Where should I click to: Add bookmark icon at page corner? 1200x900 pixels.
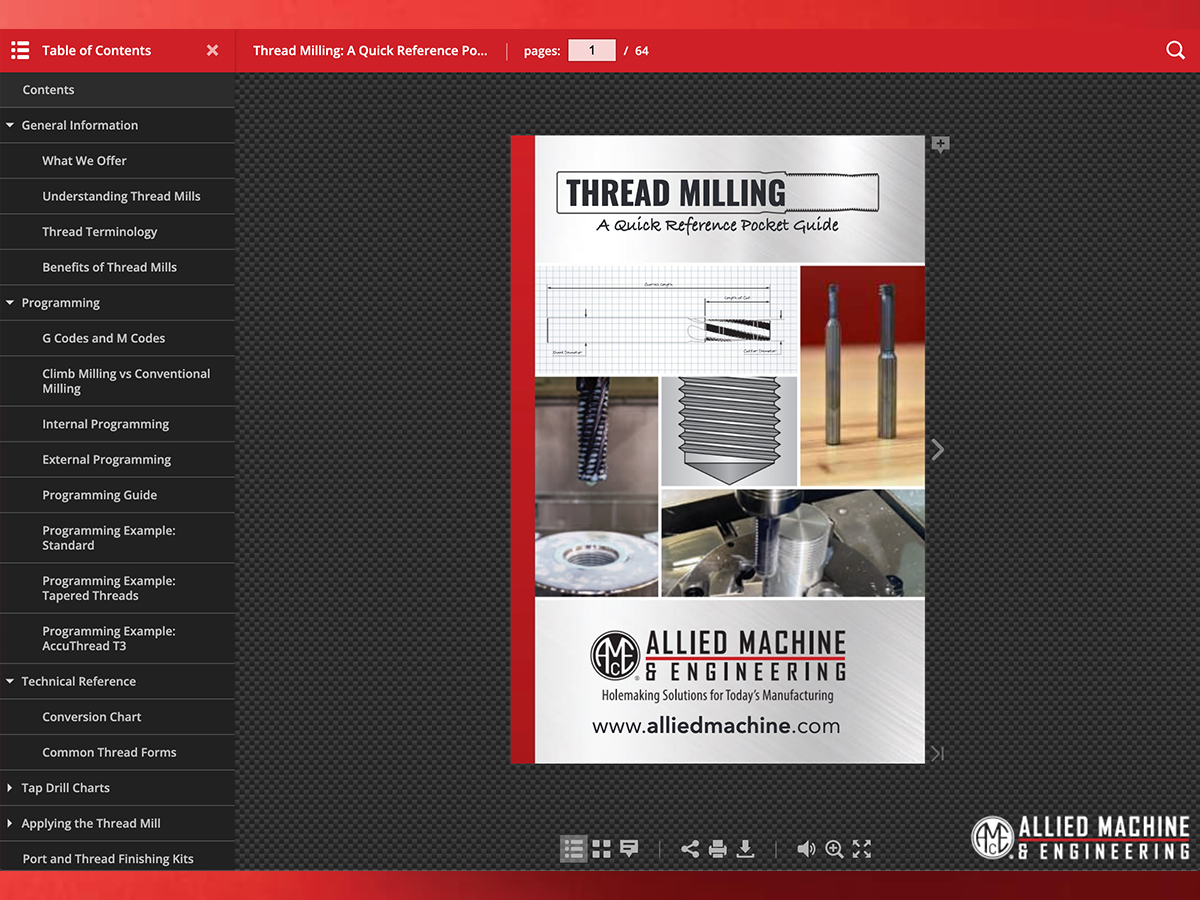[940, 145]
